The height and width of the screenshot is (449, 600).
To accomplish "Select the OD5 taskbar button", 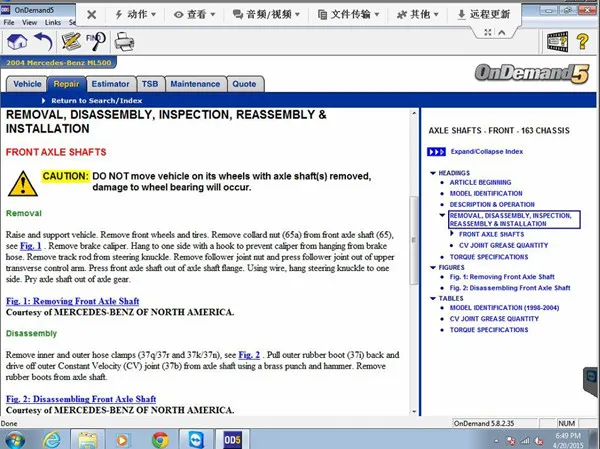I will 232,440.
